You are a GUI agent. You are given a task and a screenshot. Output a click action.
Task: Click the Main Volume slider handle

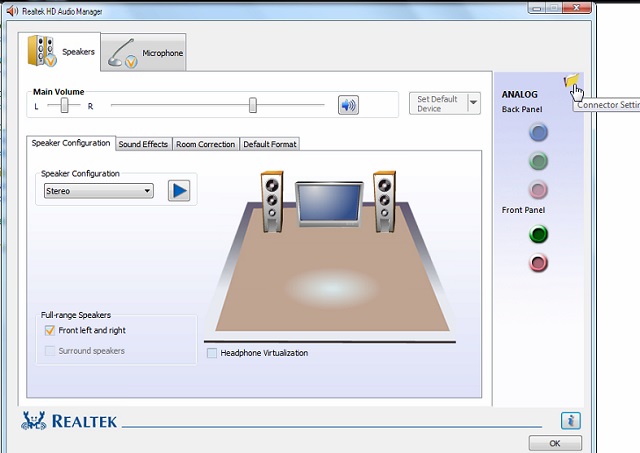coord(253,105)
